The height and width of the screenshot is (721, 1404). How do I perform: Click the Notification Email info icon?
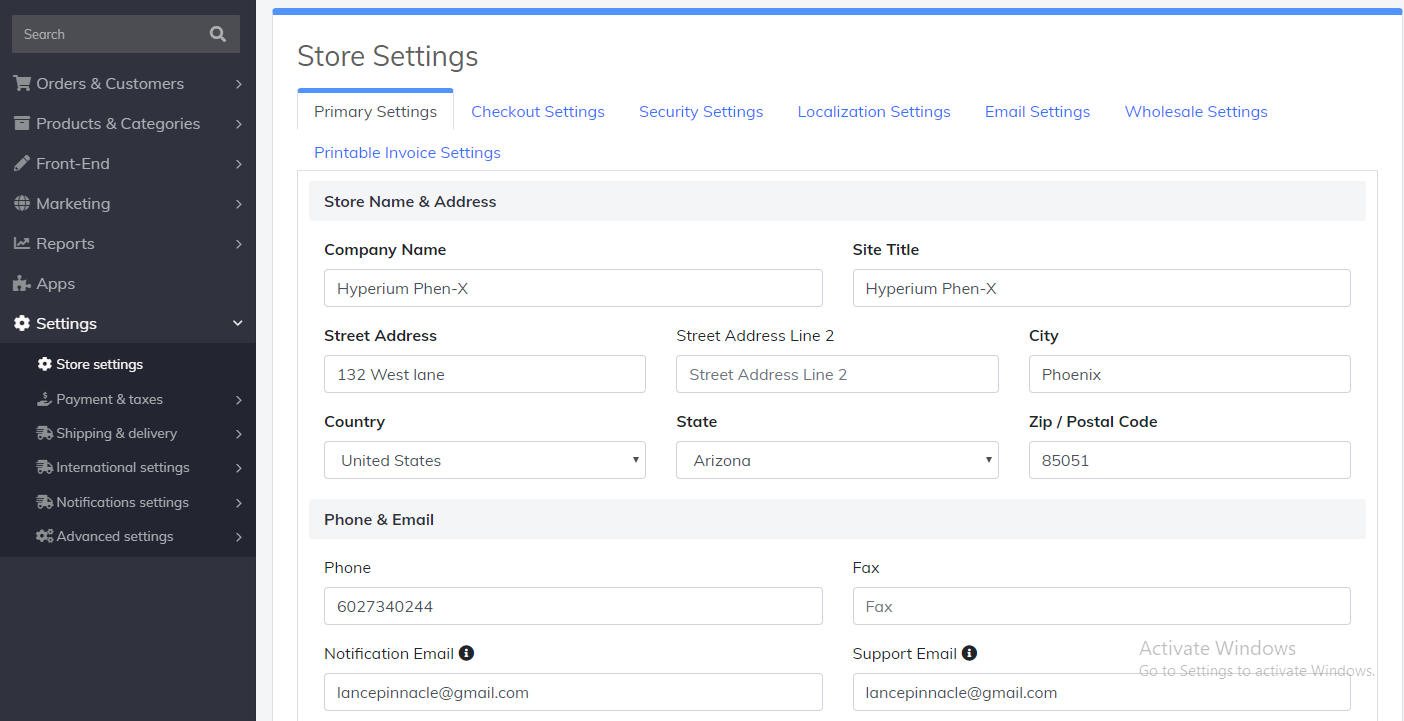tap(466, 653)
